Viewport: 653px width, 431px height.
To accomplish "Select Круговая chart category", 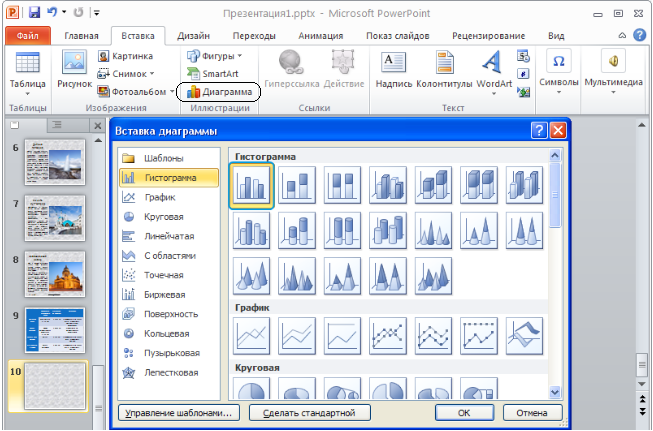I will point(169,217).
